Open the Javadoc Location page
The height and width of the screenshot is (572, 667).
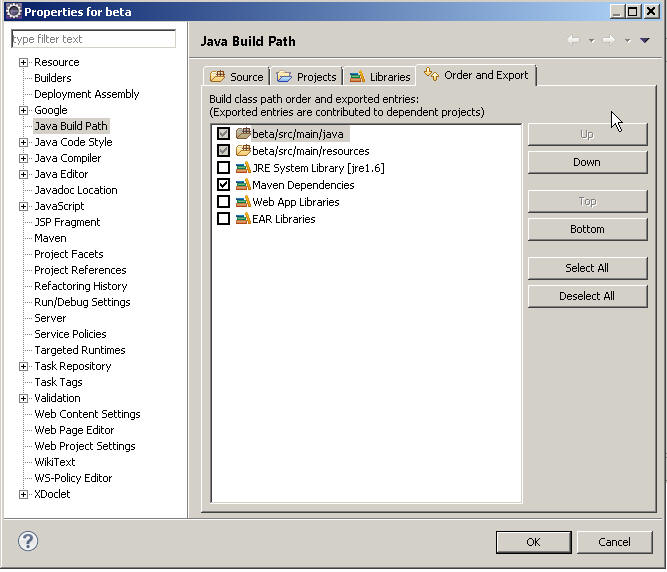point(76,190)
